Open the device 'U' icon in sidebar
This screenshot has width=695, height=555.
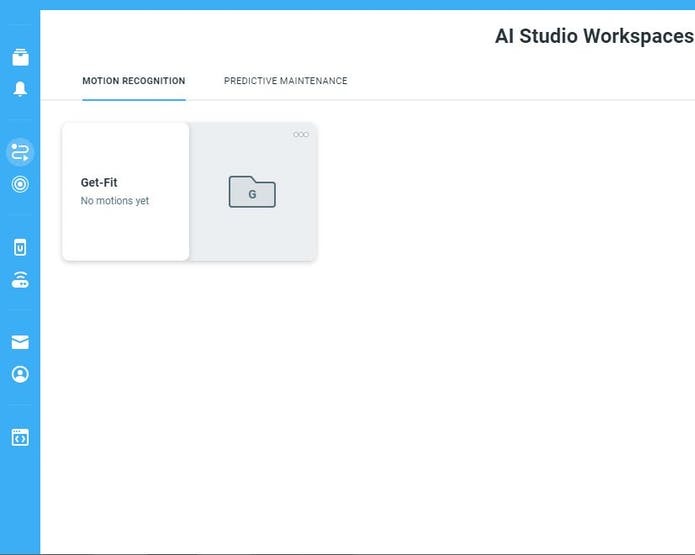click(20, 247)
